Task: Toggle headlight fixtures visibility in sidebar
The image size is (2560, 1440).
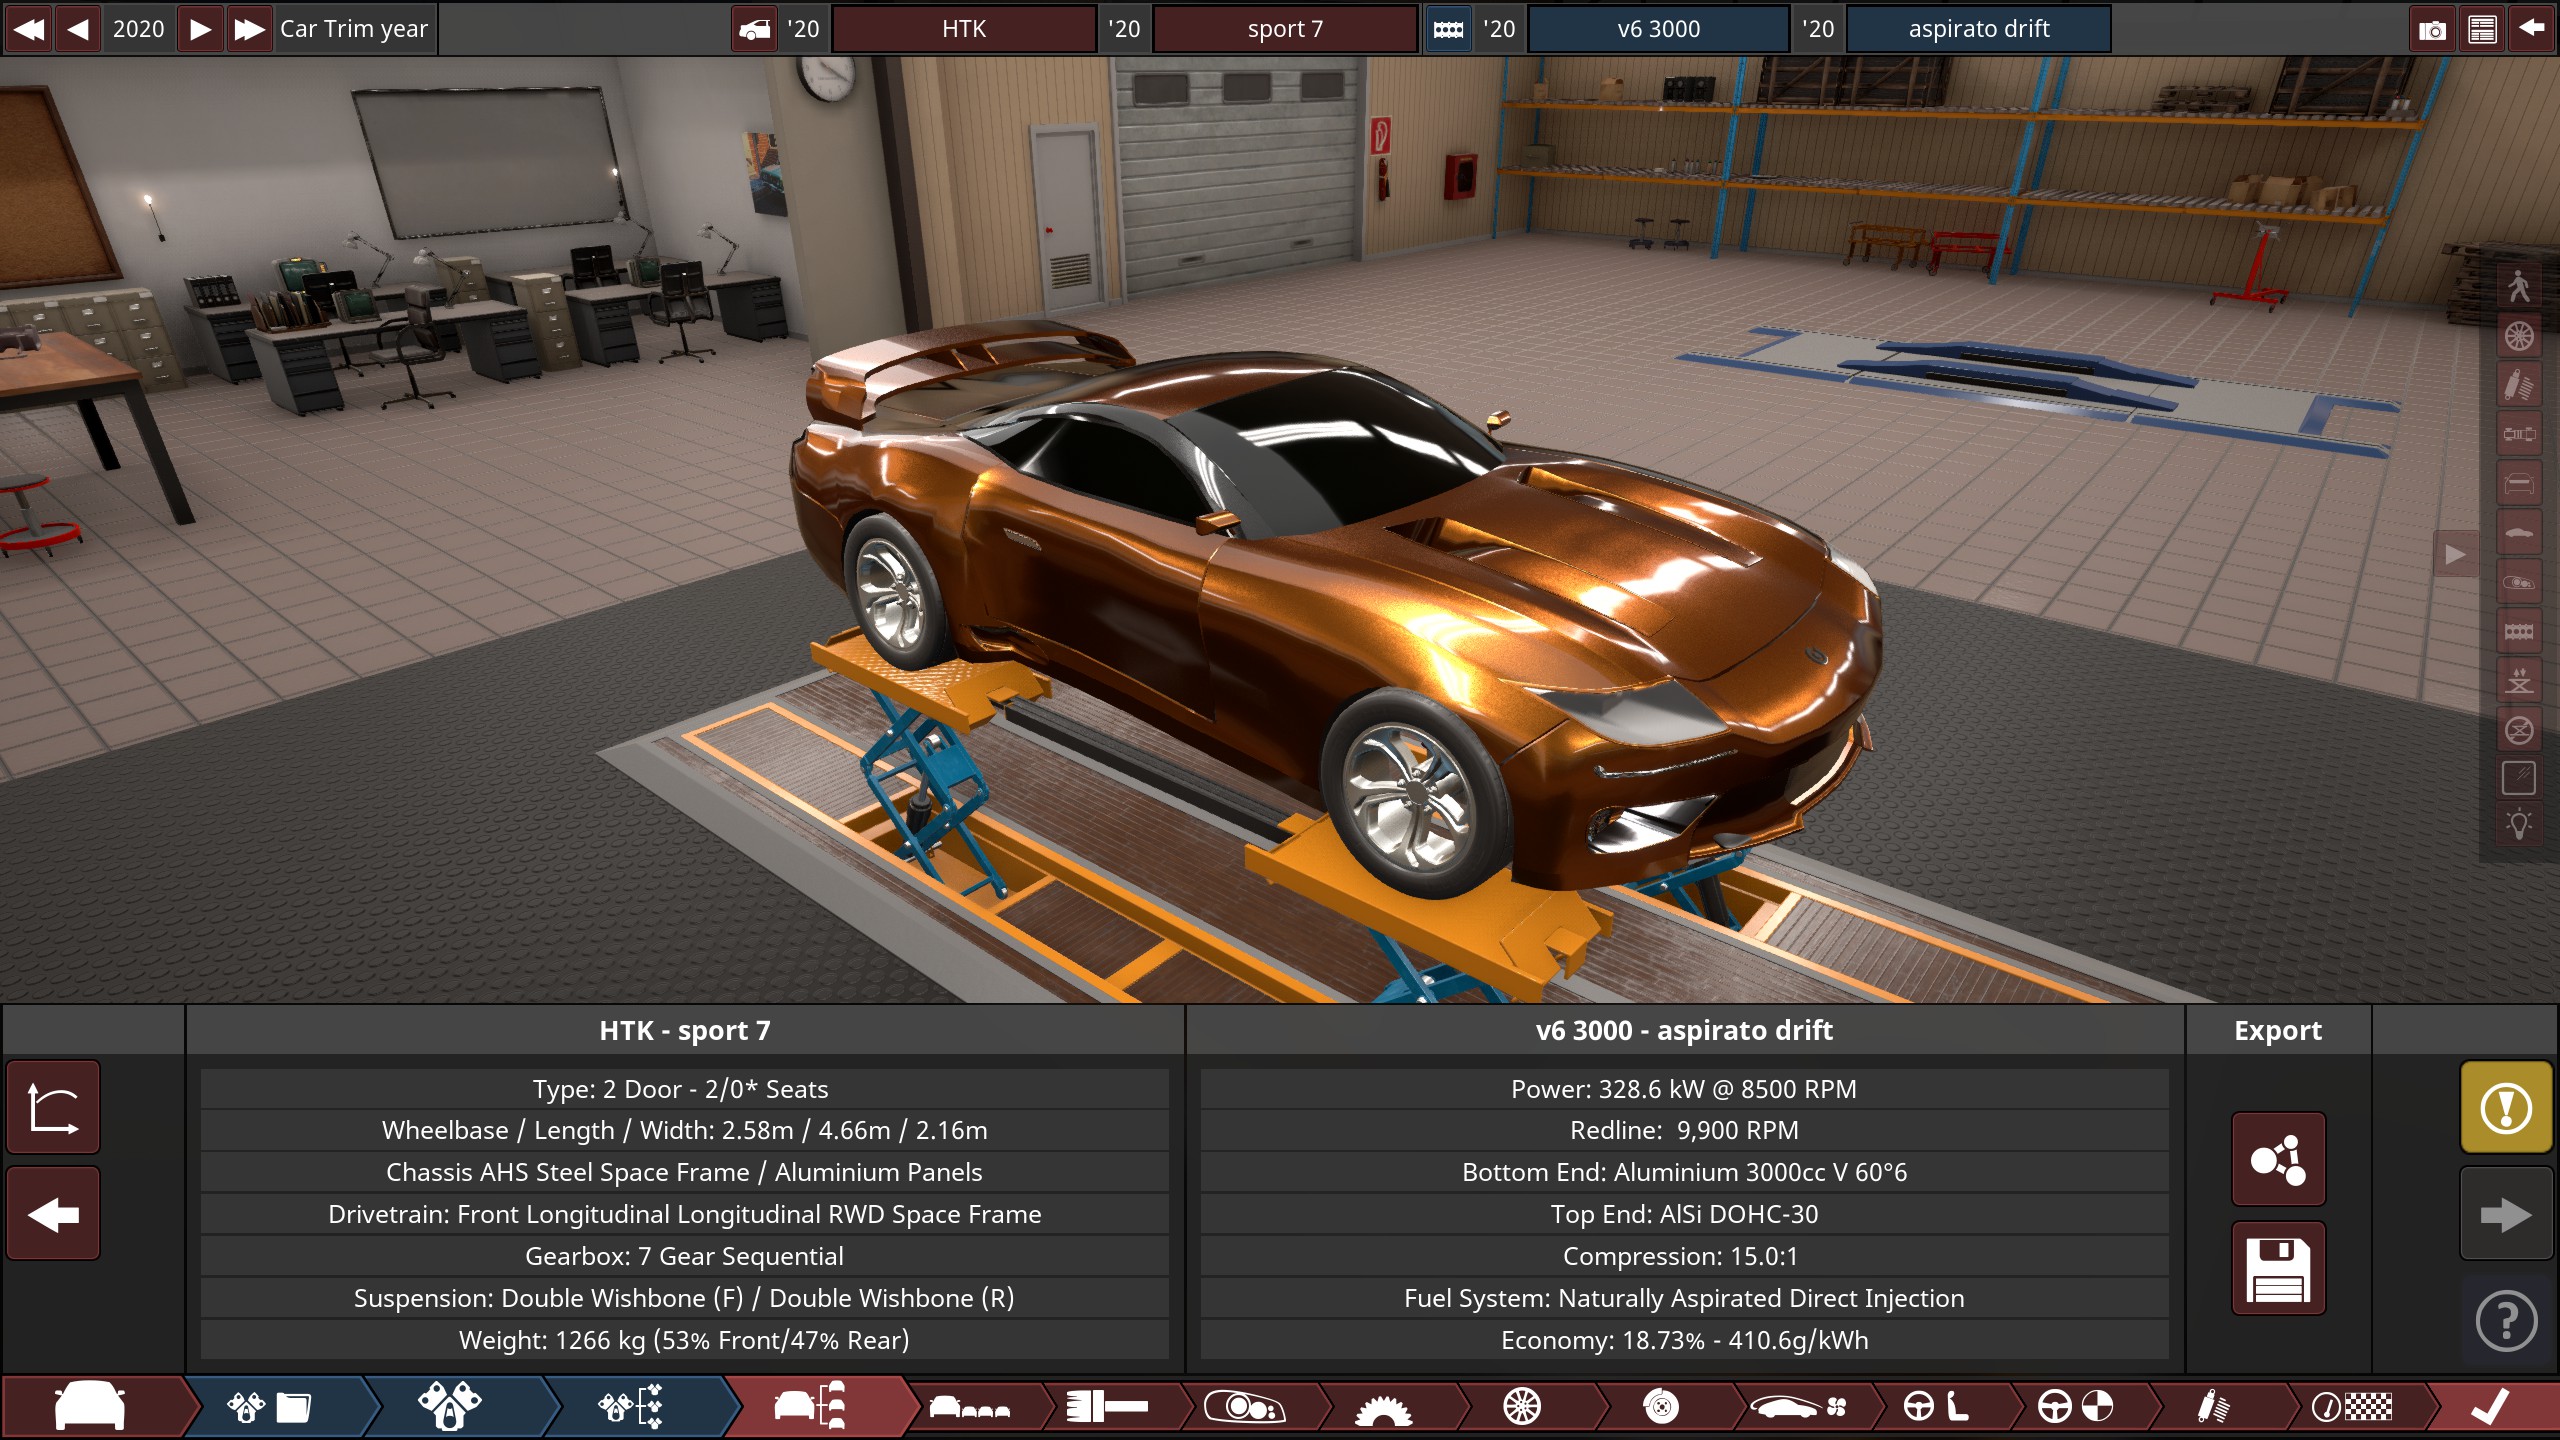Action: tap(2519, 582)
